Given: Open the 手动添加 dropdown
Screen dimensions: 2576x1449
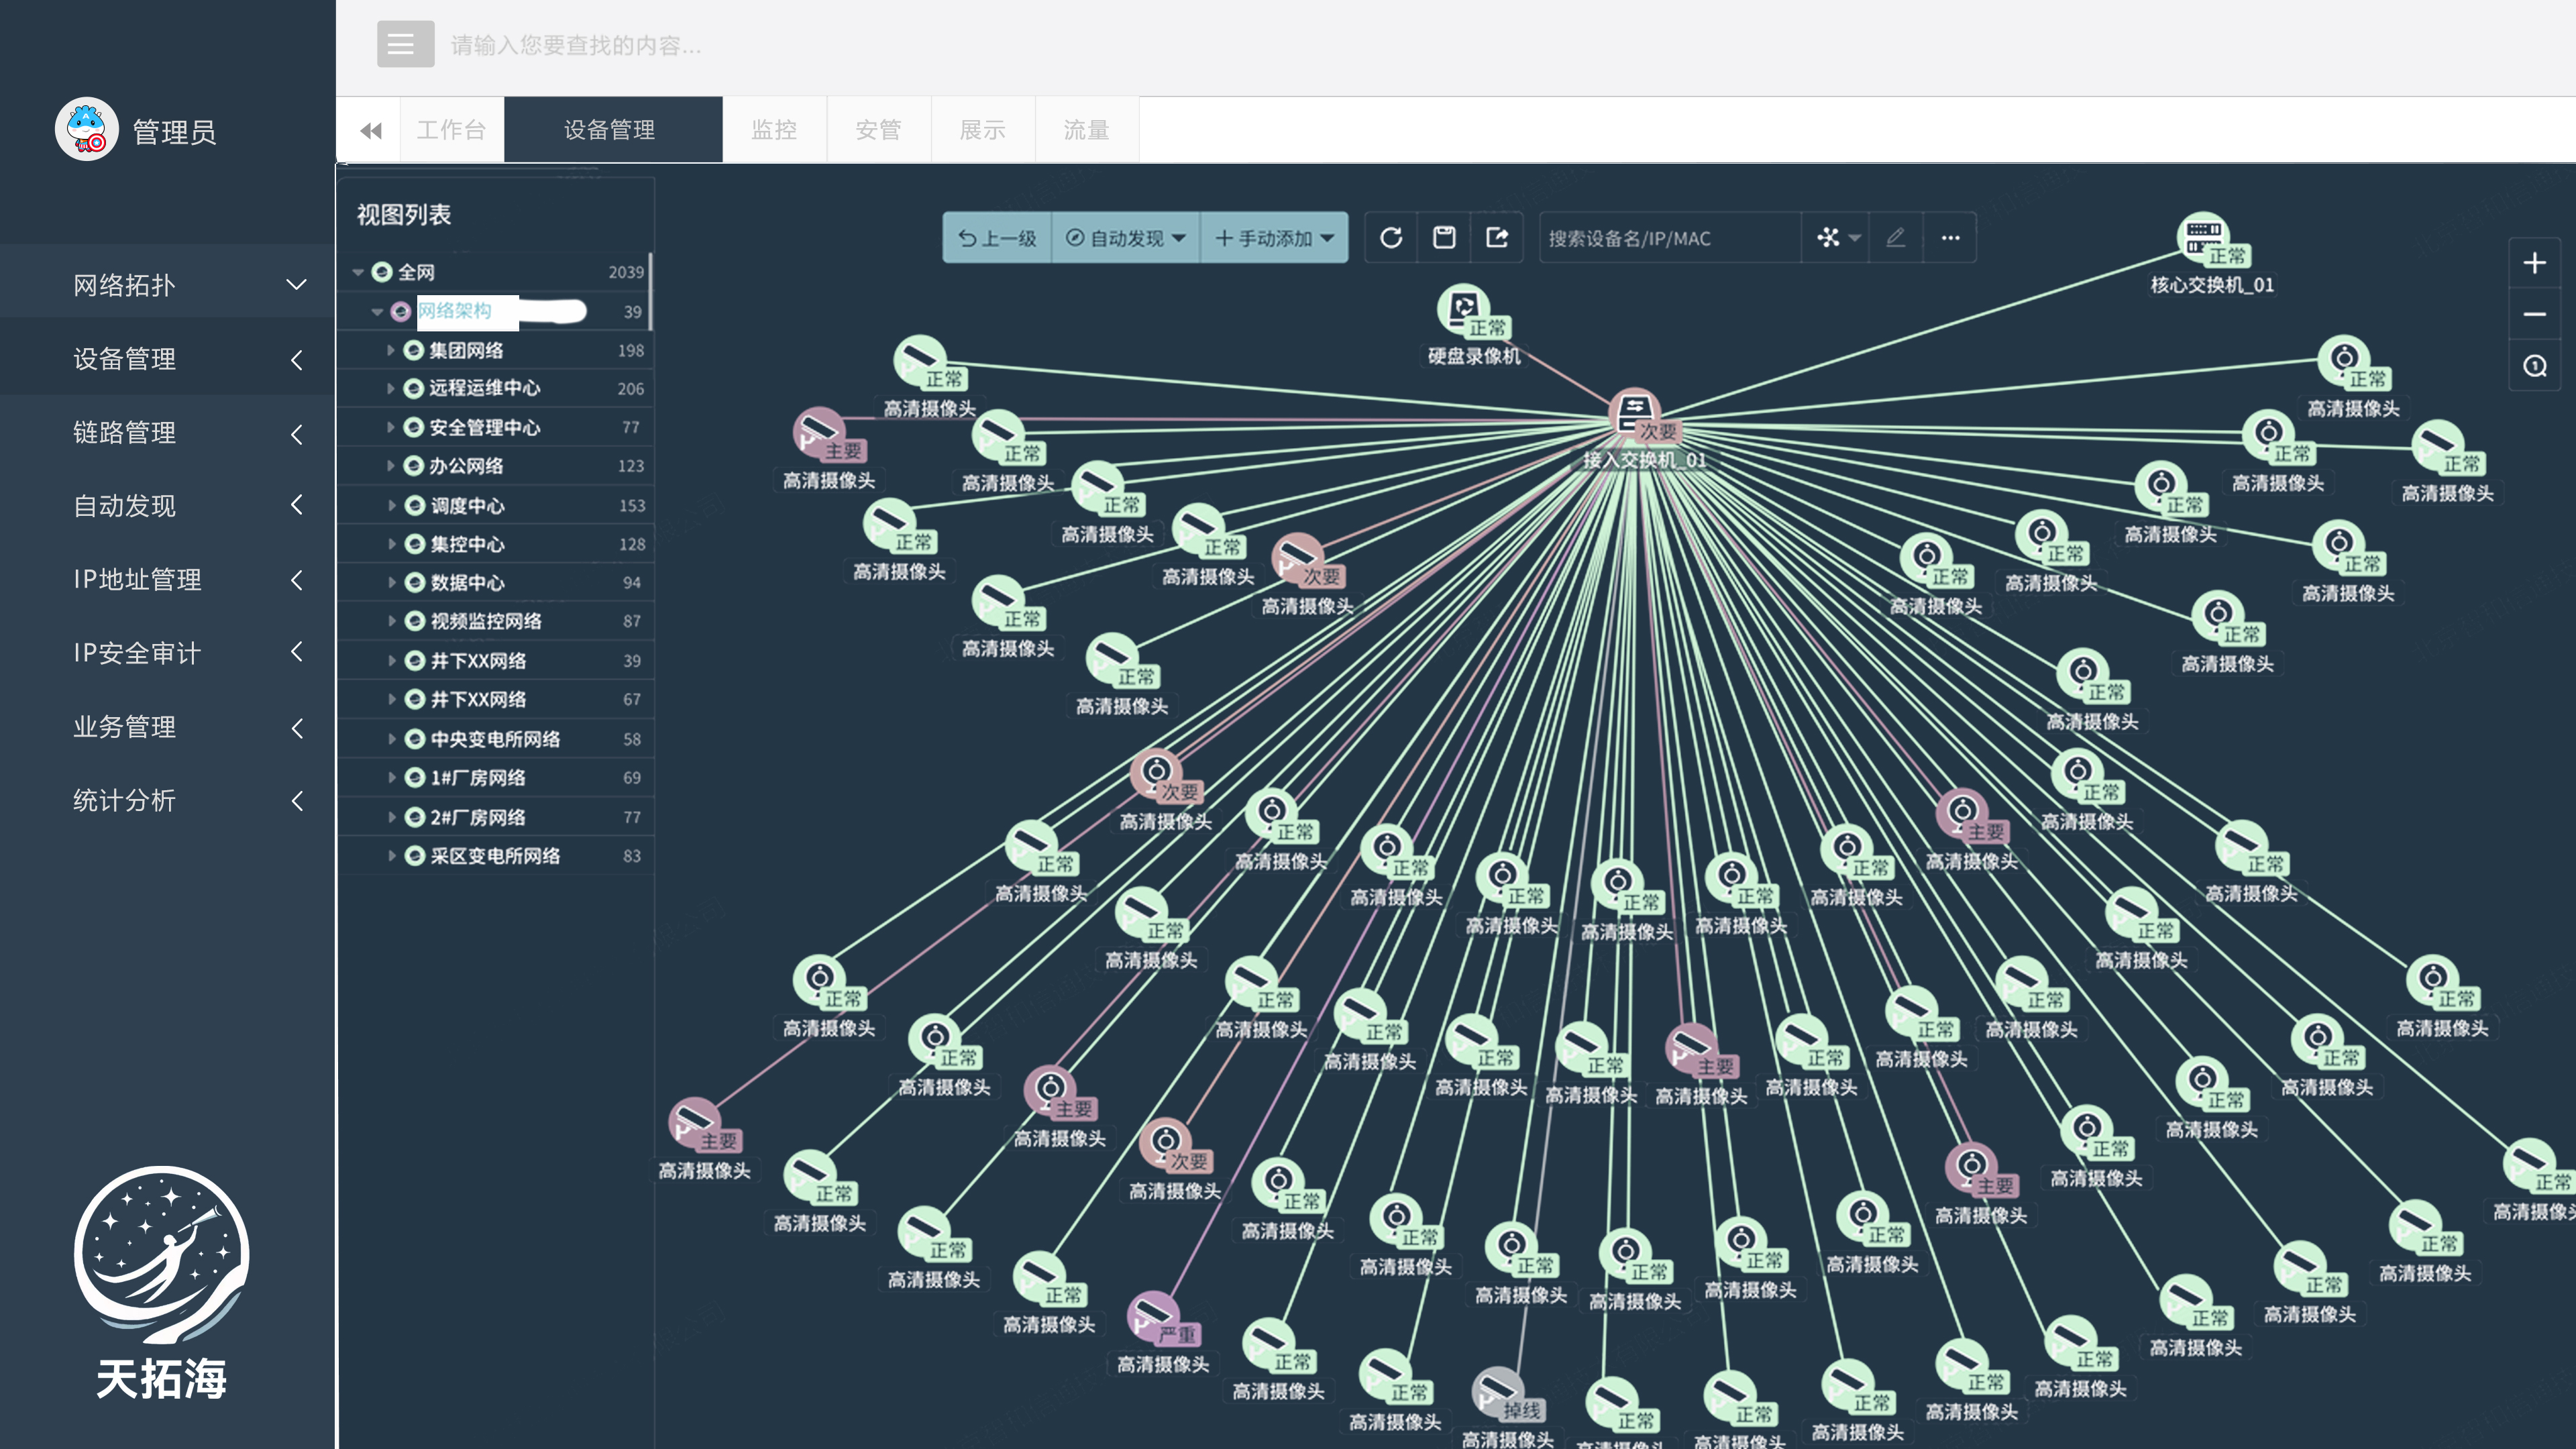Looking at the screenshot, I should [1274, 238].
